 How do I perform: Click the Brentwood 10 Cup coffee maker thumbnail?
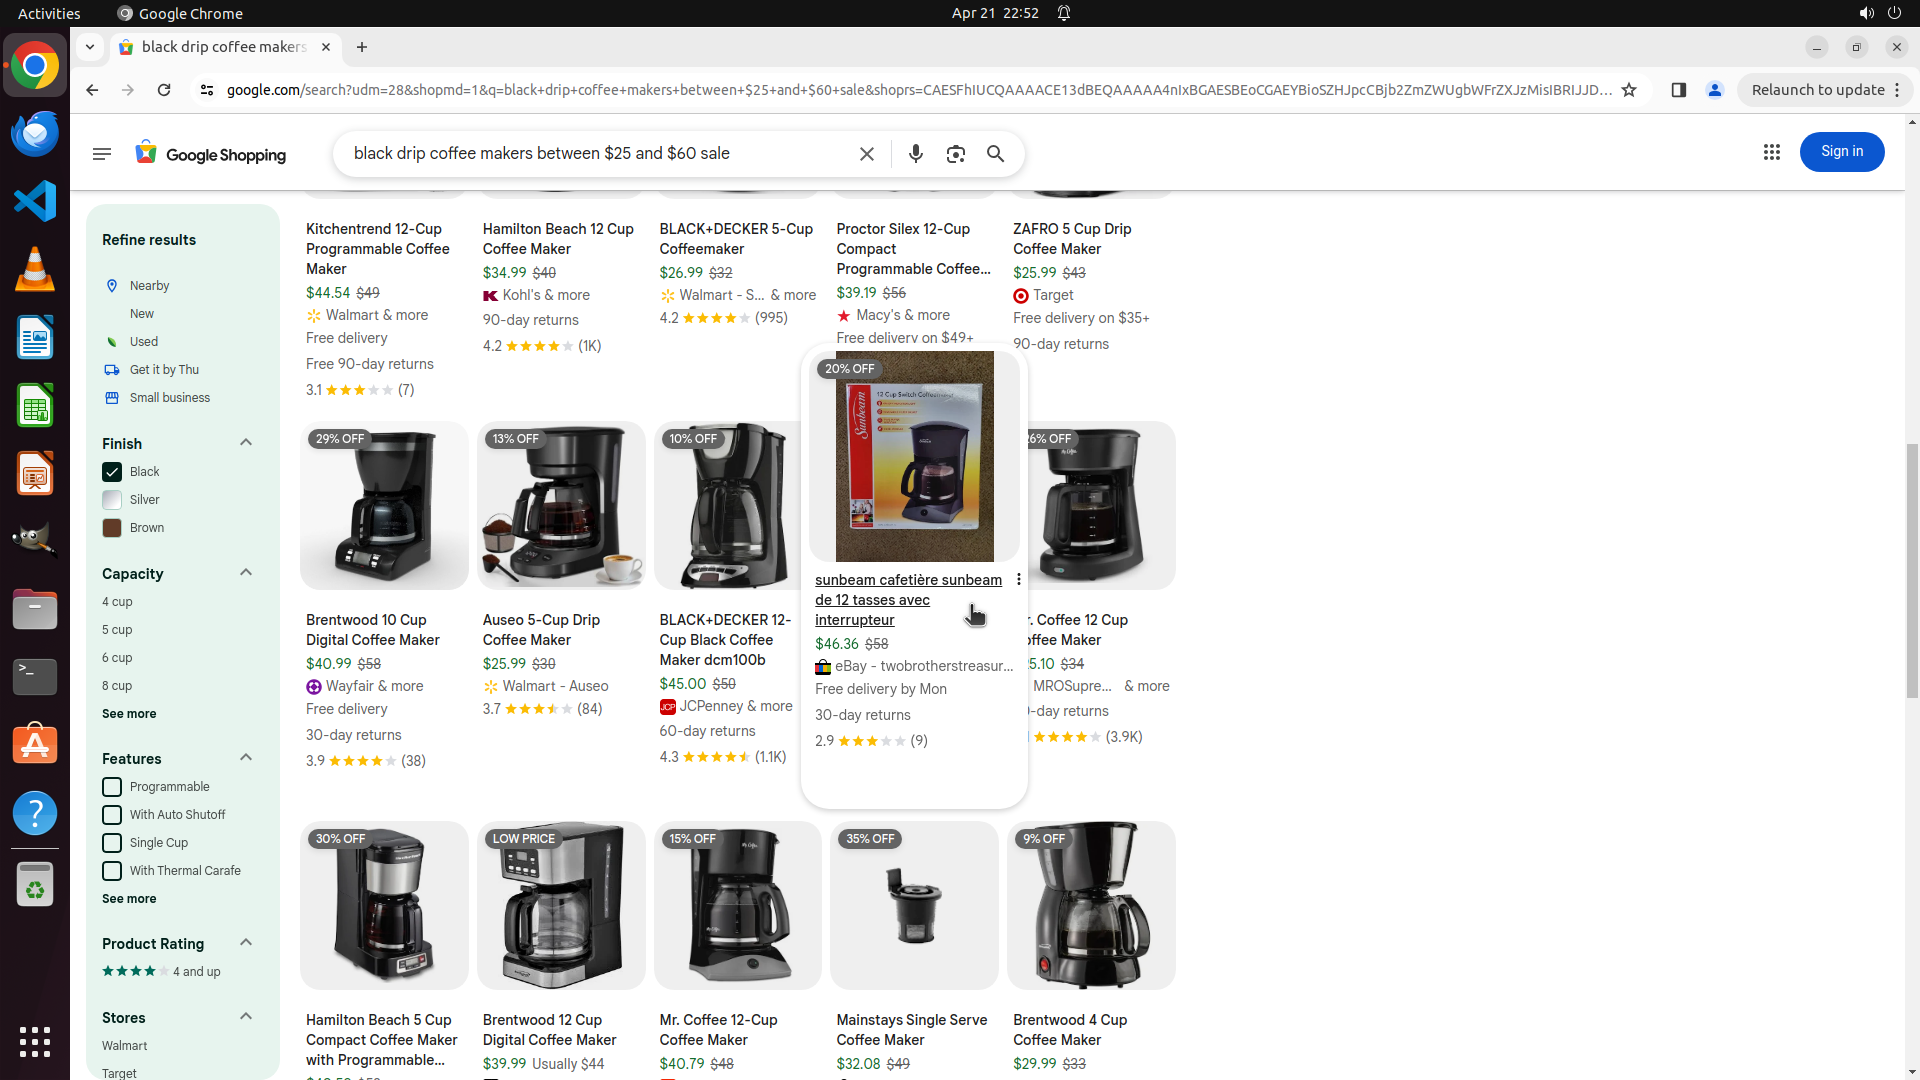[384, 506]
